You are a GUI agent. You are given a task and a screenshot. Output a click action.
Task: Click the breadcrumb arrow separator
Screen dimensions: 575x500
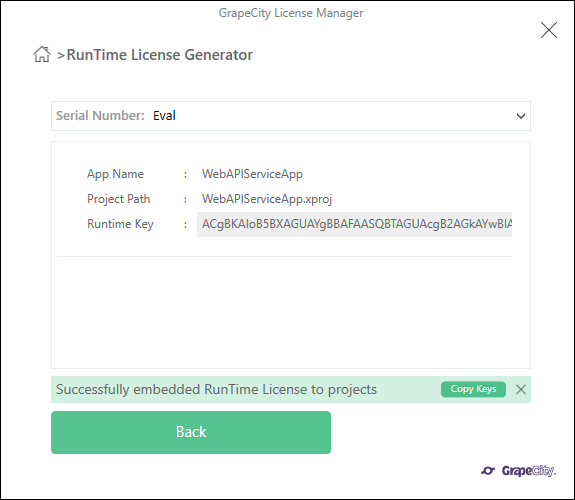click(x=61, y=56)
